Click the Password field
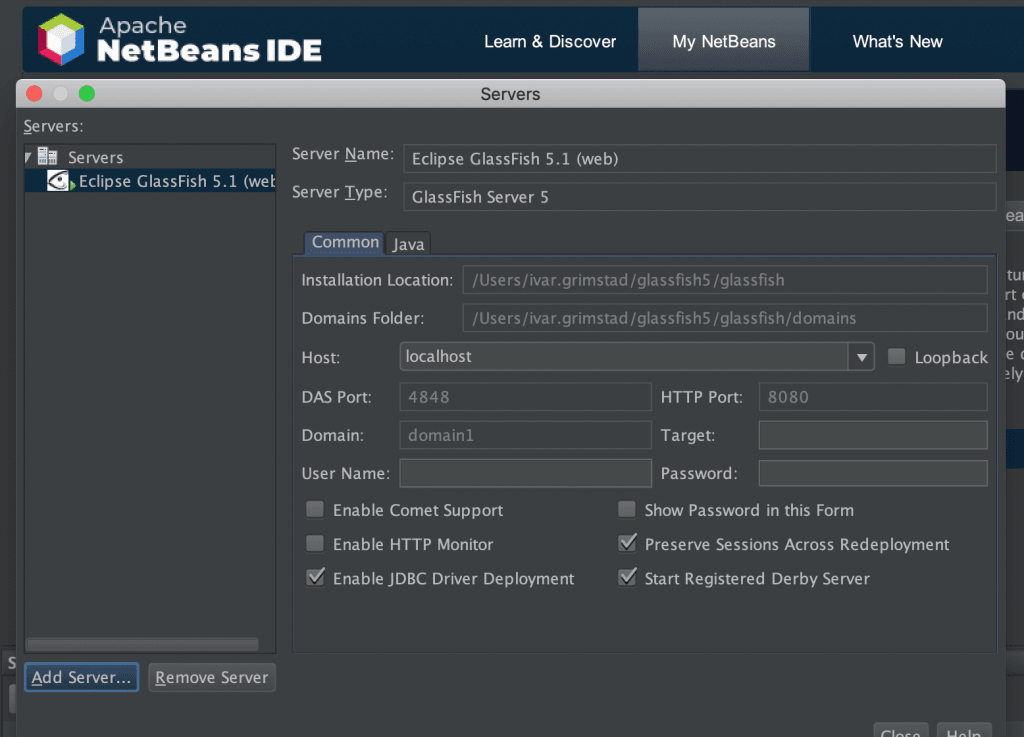This screenshot has width=1024, height=737. pos(872,473)
